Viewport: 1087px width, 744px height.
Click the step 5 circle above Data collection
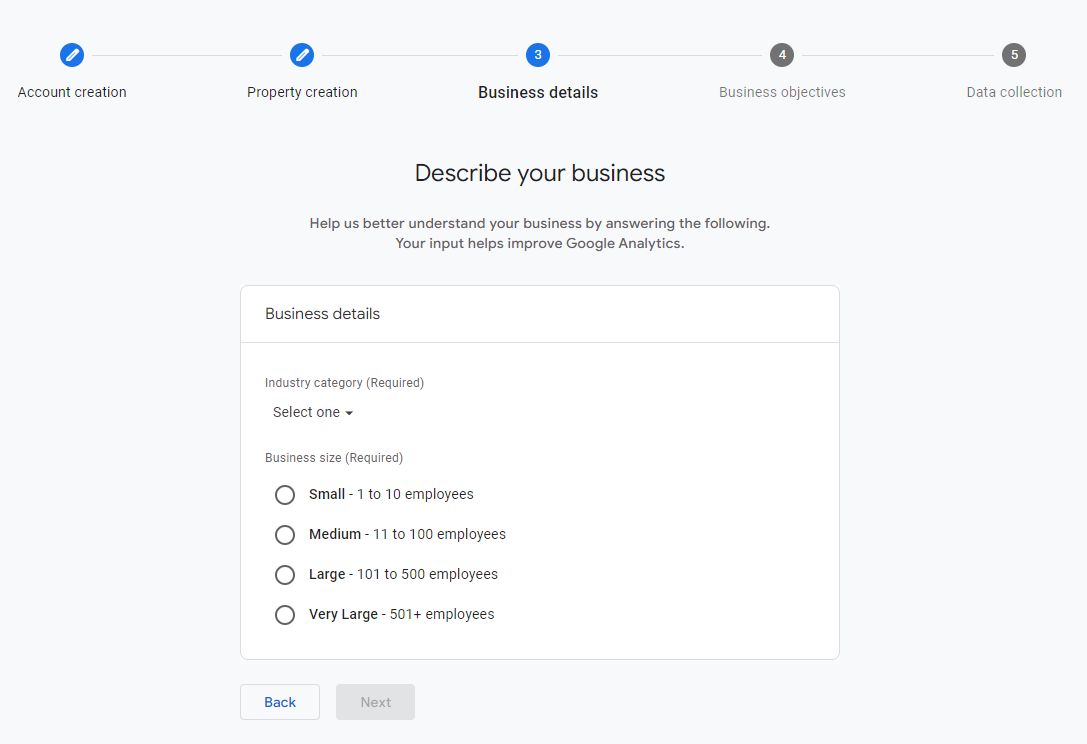click(1014, 55)
